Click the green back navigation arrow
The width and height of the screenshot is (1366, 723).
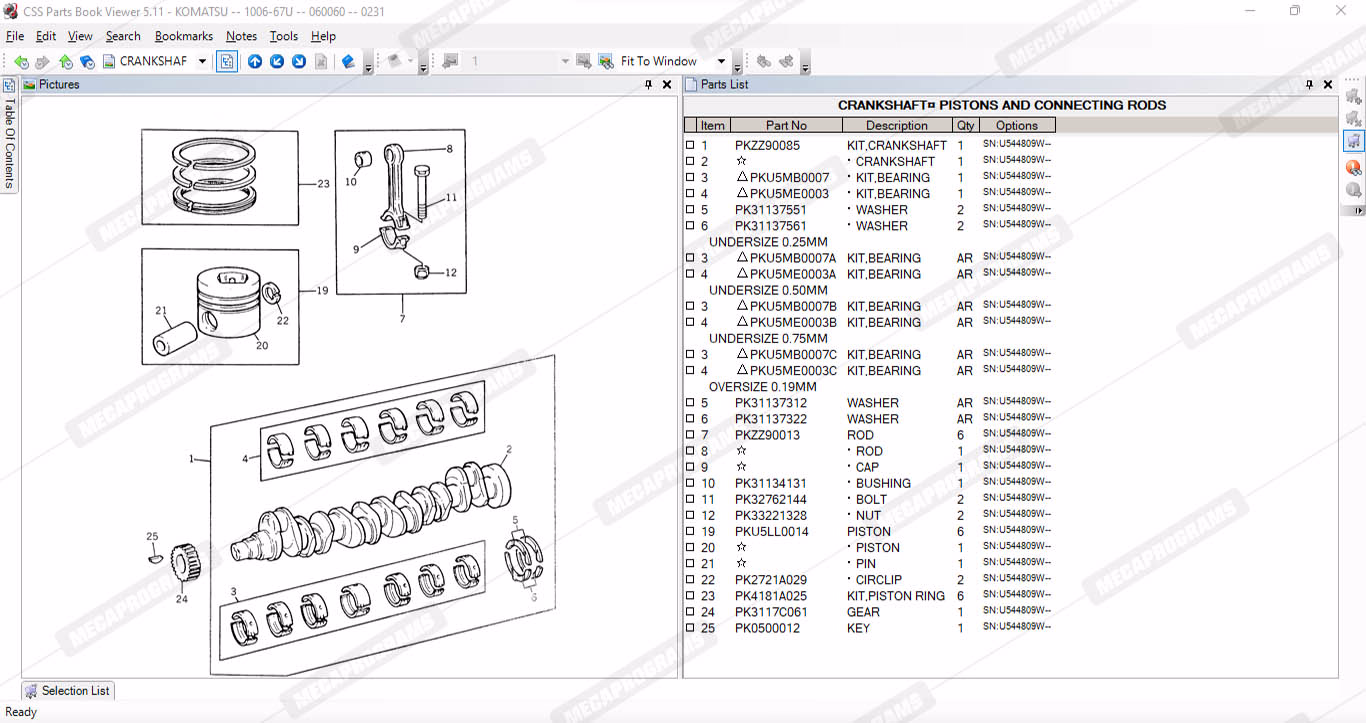tap(21, 62)
